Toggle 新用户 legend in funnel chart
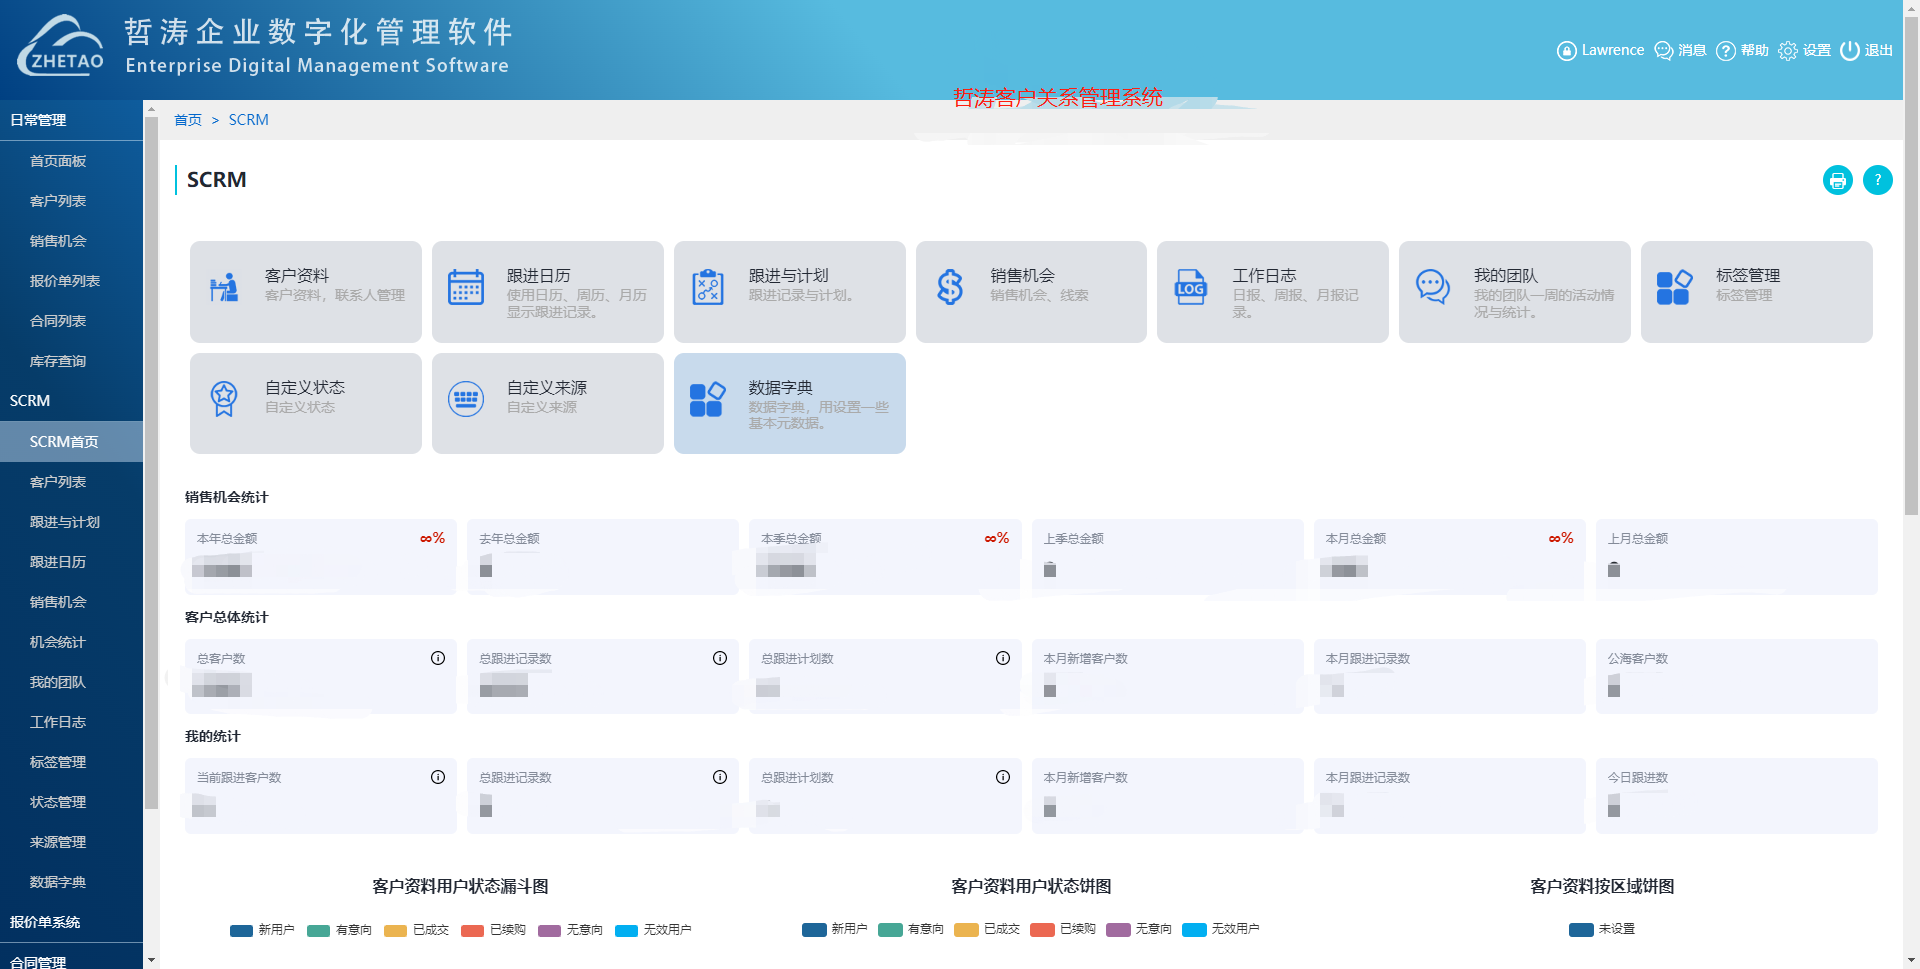The width and height of the screenshot is (1920, 969). tap(262, 930)
